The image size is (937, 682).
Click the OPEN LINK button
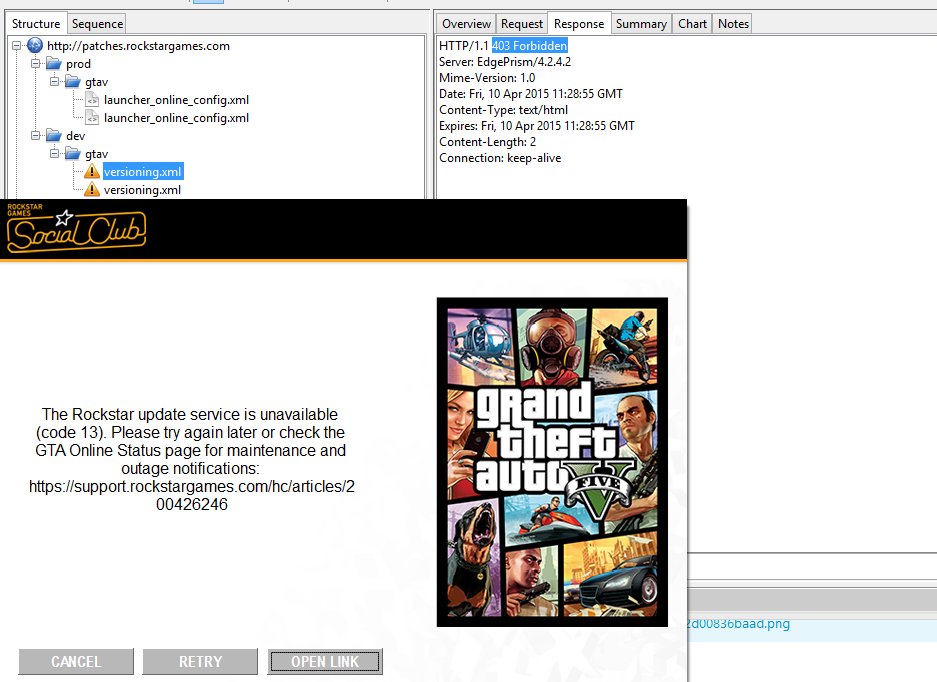(325, 662)
